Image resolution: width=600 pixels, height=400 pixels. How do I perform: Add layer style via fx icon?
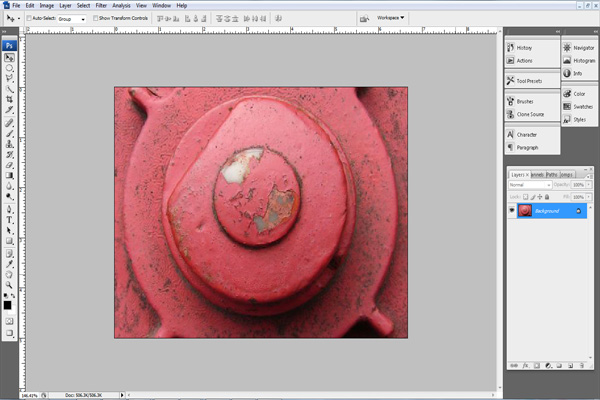coord(526,366)
